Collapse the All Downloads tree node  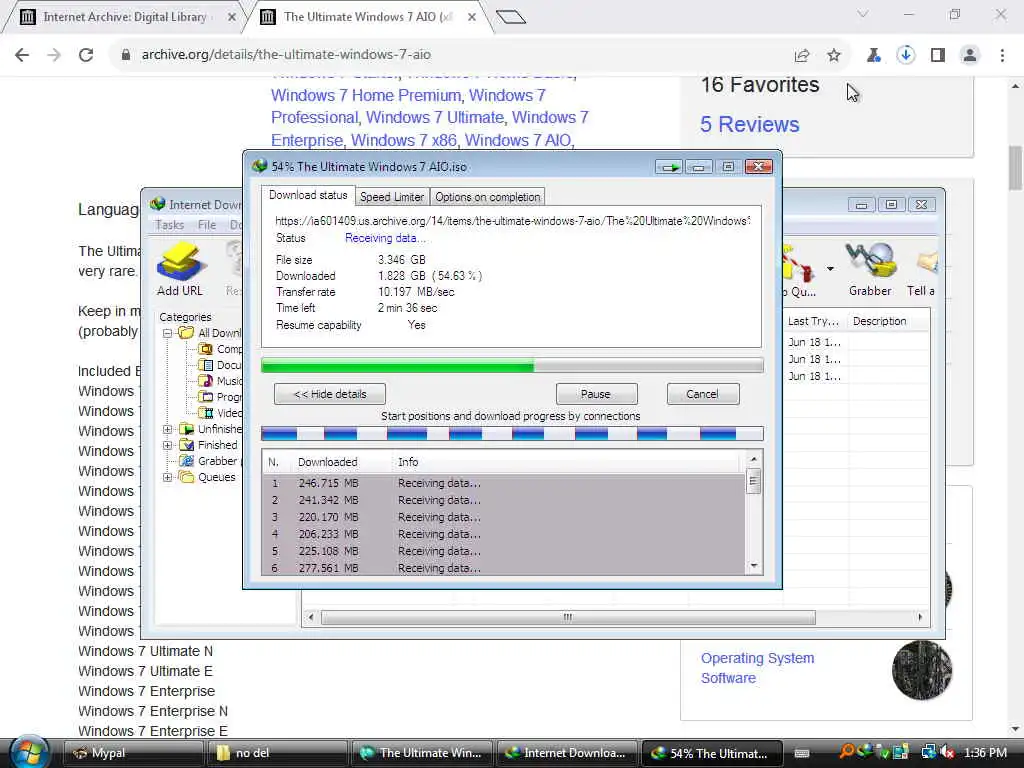[167, 333]
